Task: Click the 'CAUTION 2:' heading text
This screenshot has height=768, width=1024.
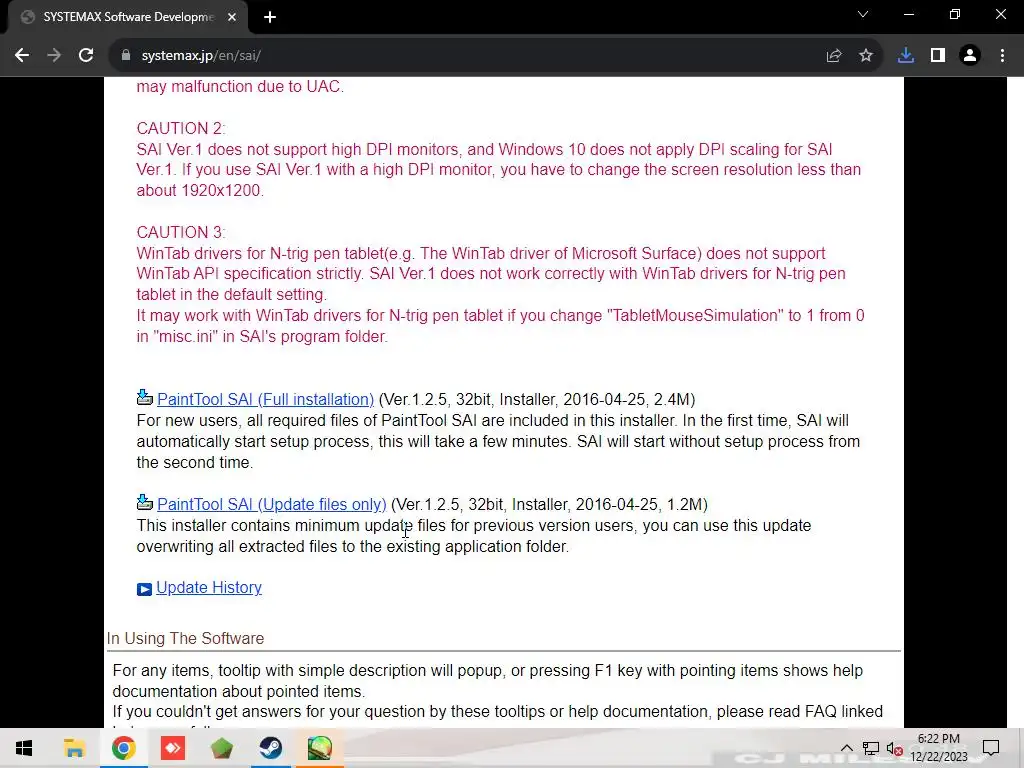Action: pyautogui.click(x=181, y=128)
